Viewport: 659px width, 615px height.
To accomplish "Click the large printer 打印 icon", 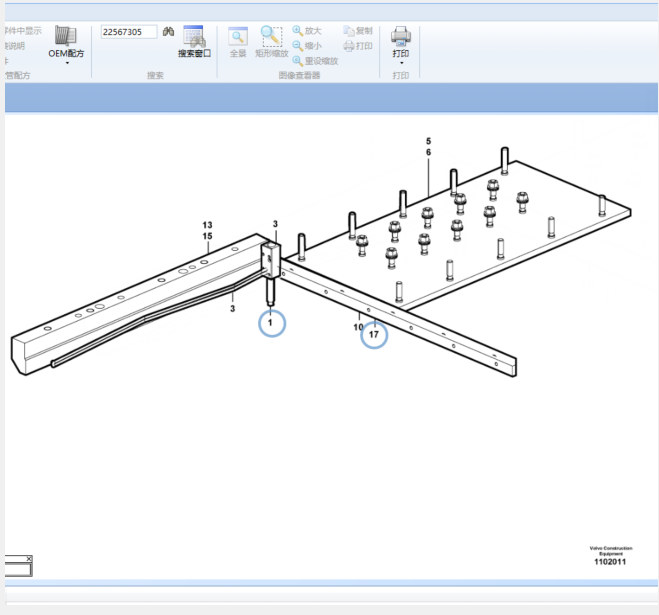I will pyautogui.click(x=400, y=36).
